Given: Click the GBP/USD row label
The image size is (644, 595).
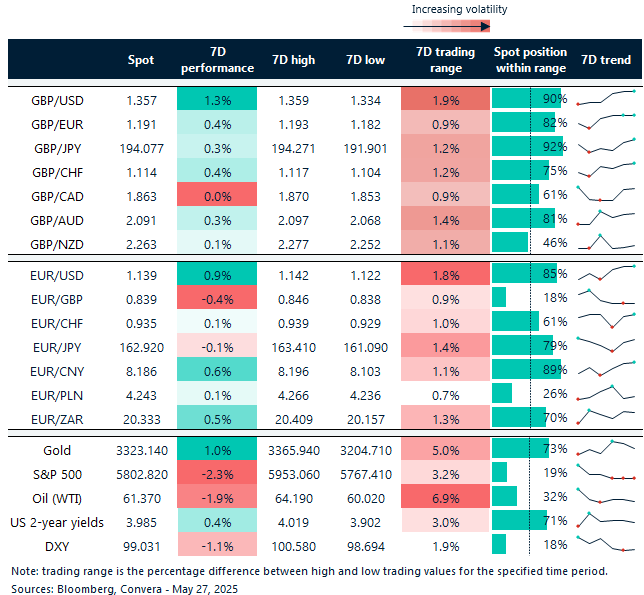Looking at the screenshot, I should click(x=57, y=101).
